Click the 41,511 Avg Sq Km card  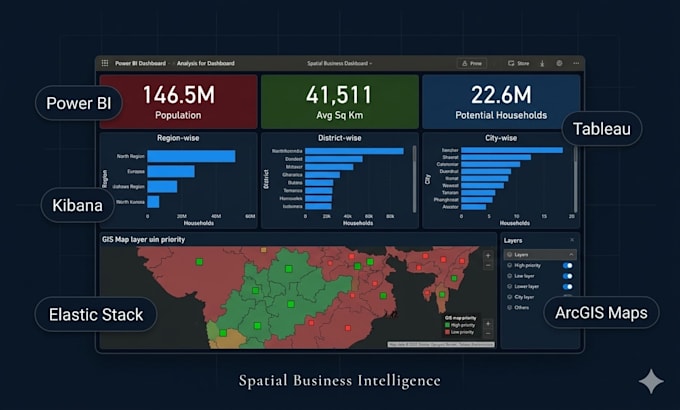(x=340, y=102)
